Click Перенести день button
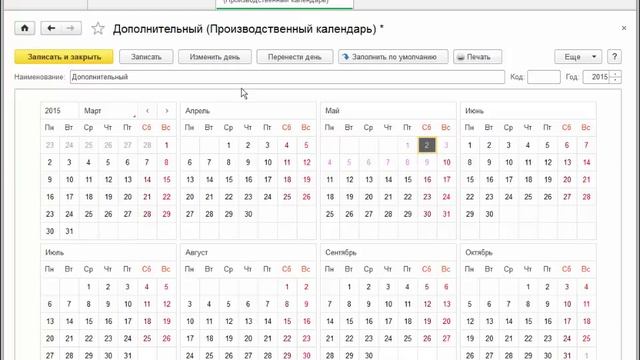Image resolution: width=640 pixels, height=360 pixels. pos(295,57)
